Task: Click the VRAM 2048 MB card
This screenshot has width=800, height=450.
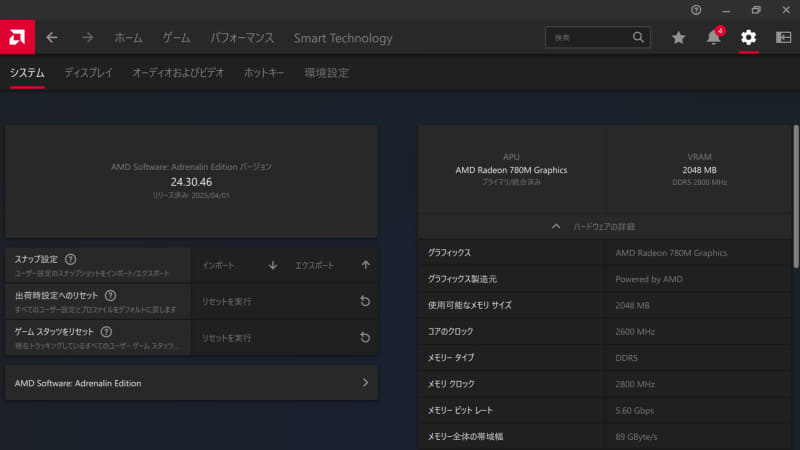Action: pyautogui.click(x=699, y=169)
